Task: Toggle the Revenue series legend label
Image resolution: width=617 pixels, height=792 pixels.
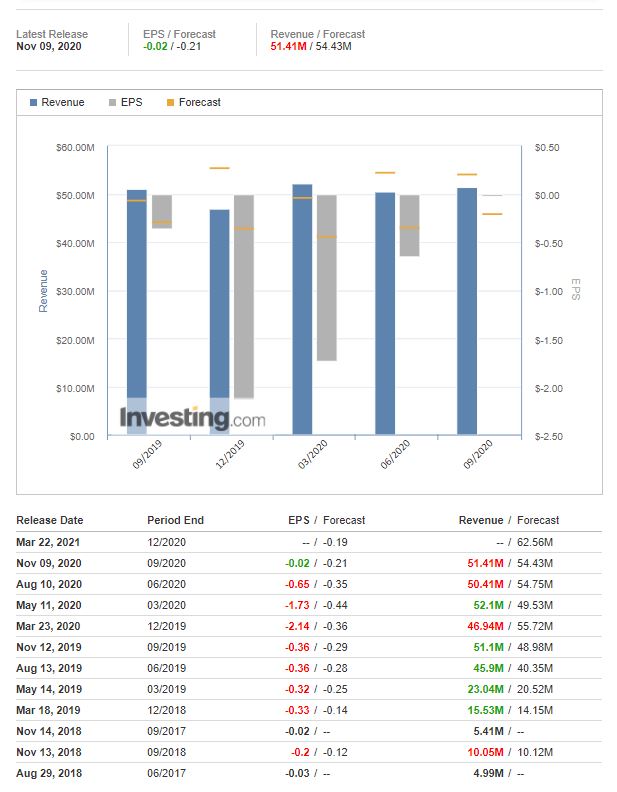Action: tap(63, 103)
